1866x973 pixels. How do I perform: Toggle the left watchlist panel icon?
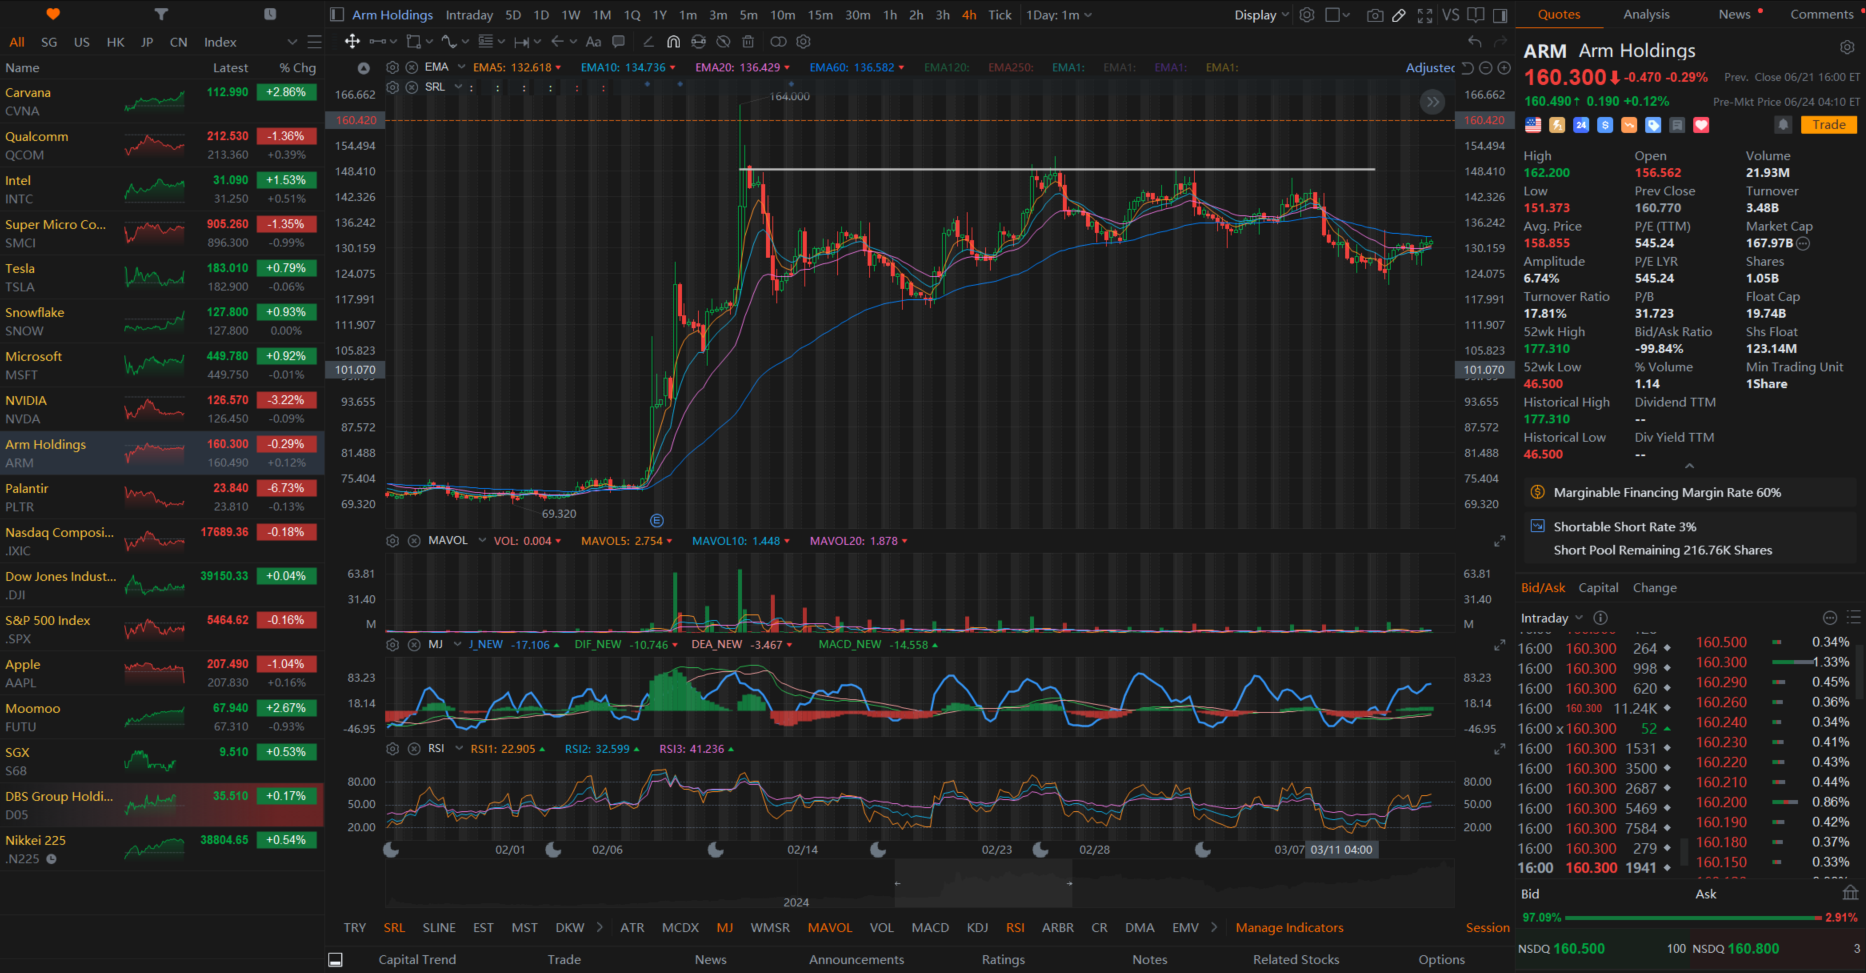pyautogui.click(x=337, y=15)
